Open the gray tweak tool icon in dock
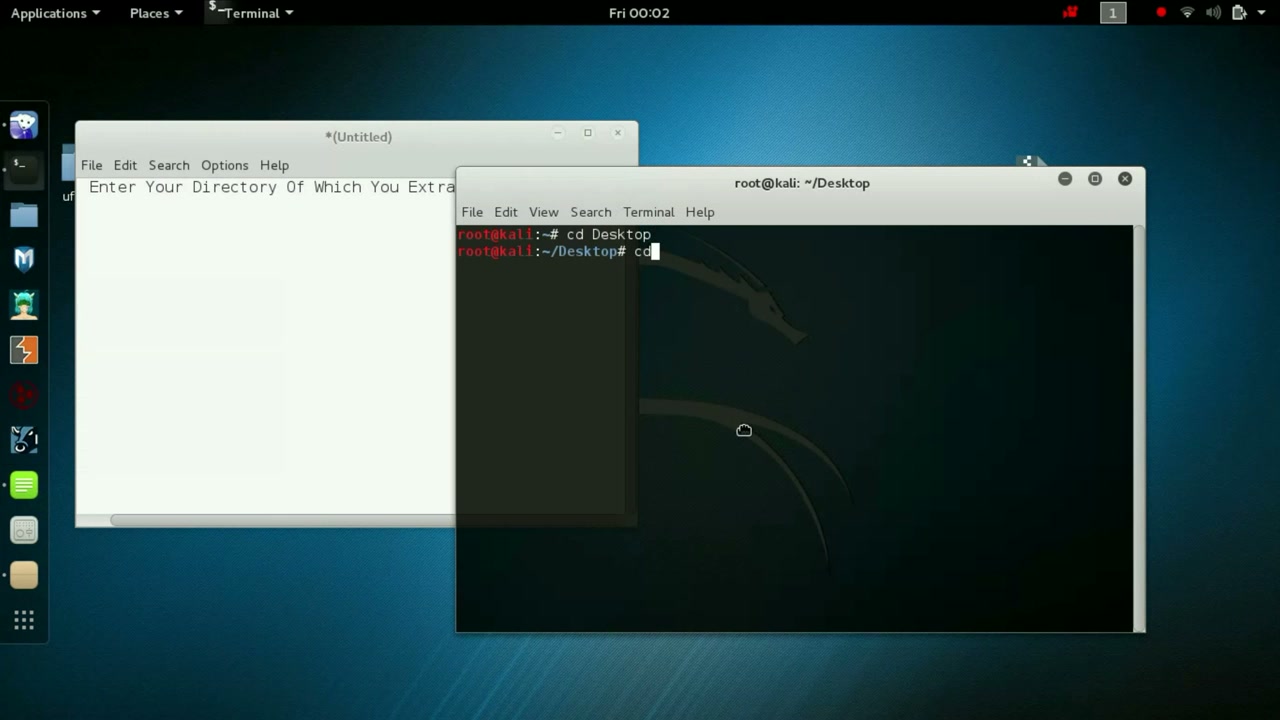This screenshot has height=720, width=1280. click(24, 530)
